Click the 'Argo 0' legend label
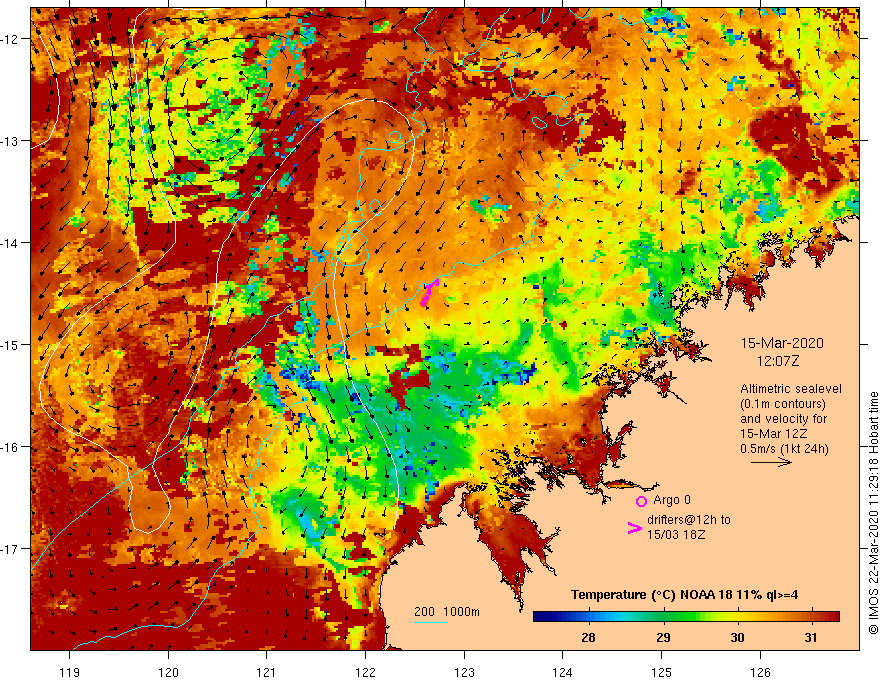The width and height of the screenshot is (880, 680). pyautogui.click(x=672, y=500)
